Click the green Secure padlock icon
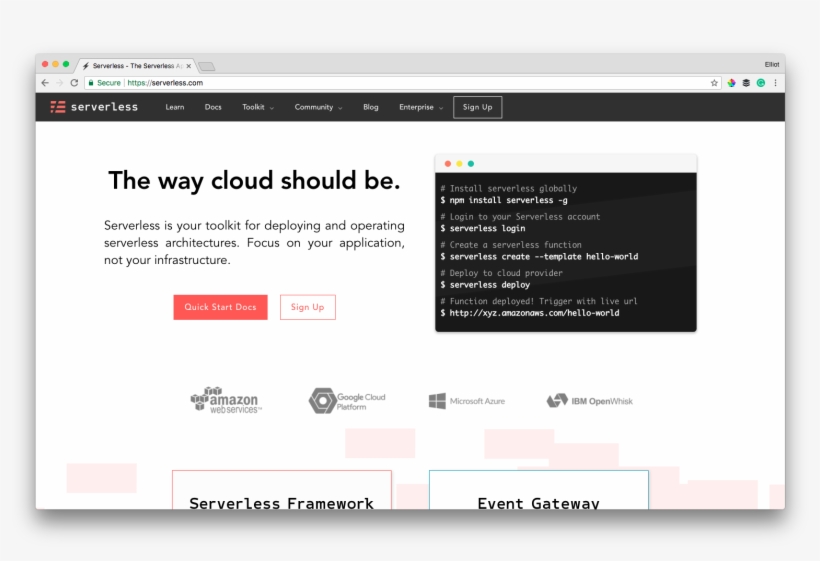The width and height of the screenshot is (820, 561). tap(91, 83)
